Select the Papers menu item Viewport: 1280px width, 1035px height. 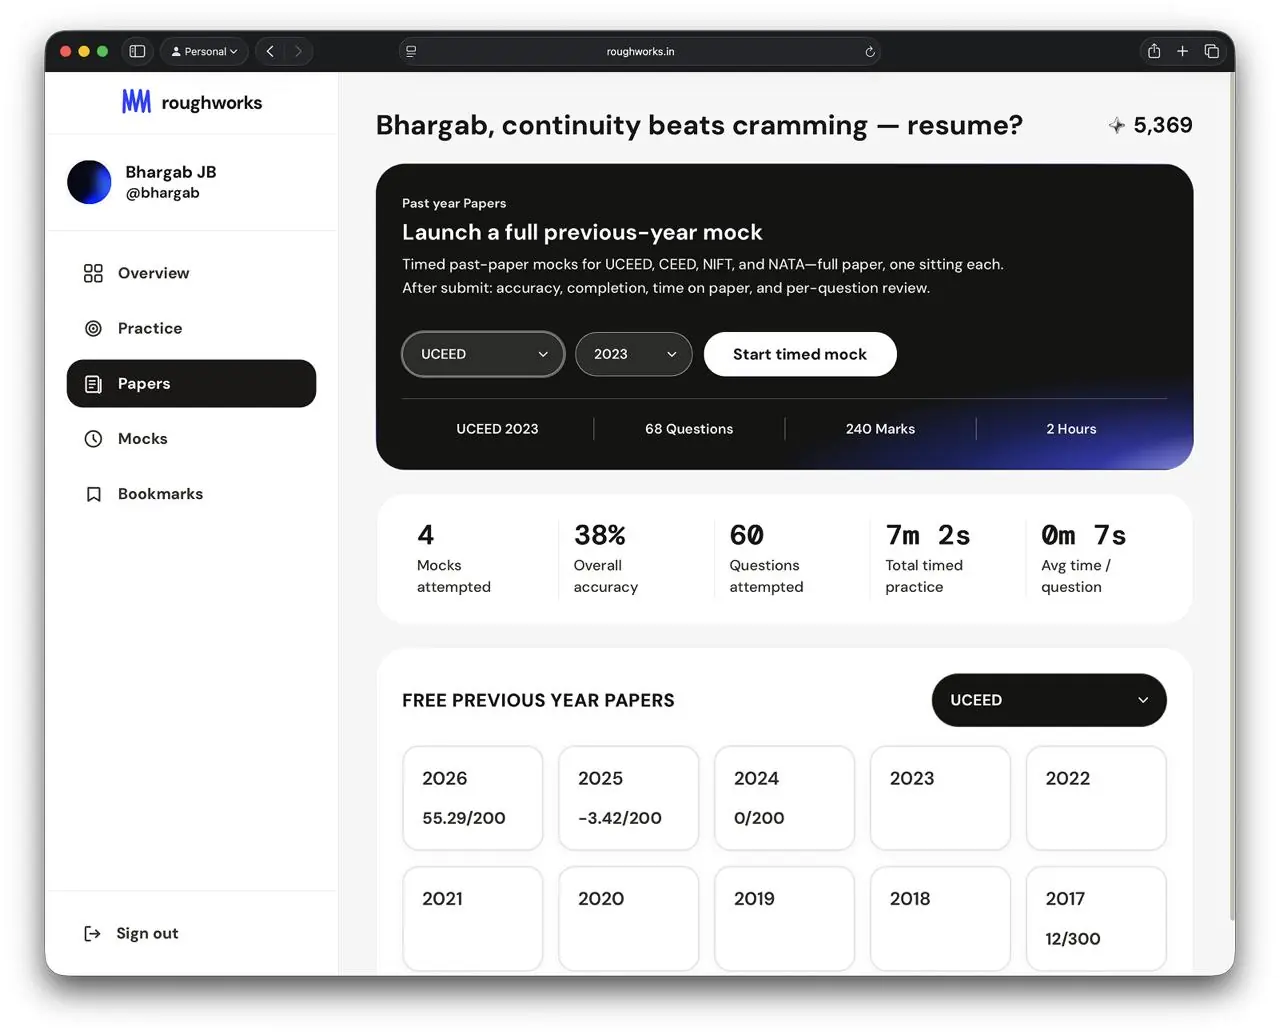click(191, 383)
